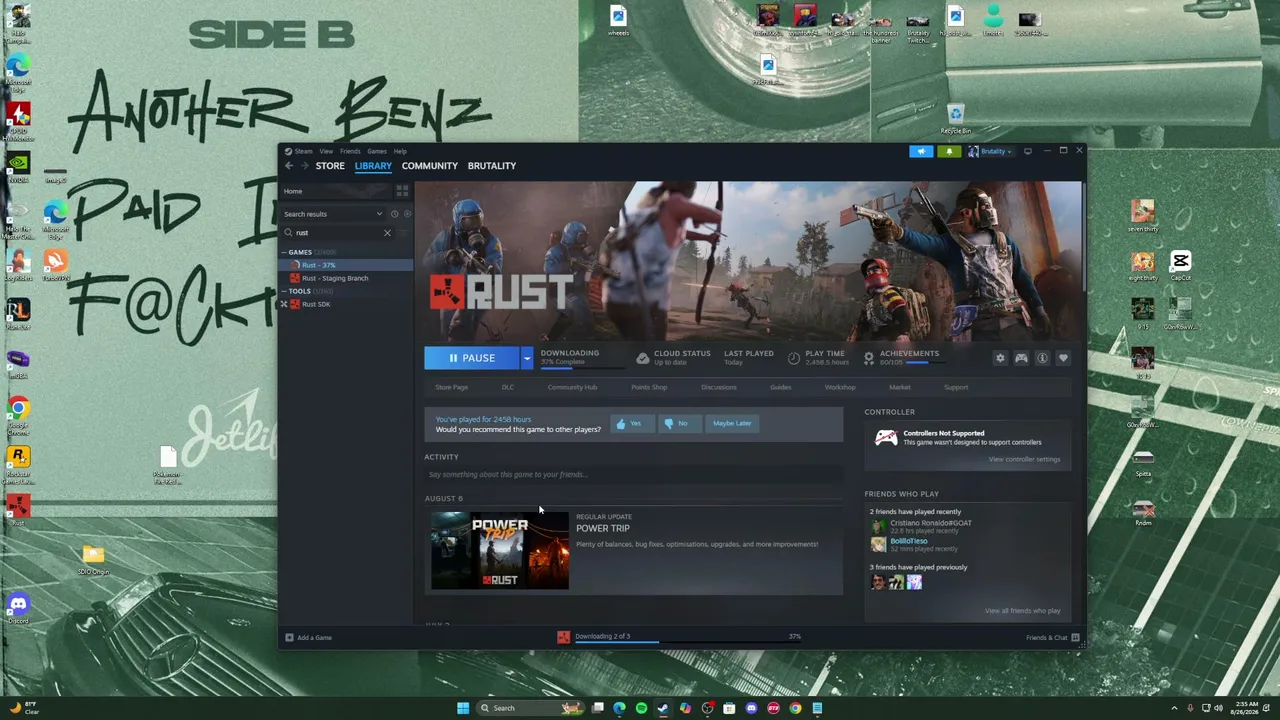Image resolution: width=1280 pixels, height=720 pixels.
Task: Open Rust Store Page link
Action: (x=451, y=387)
